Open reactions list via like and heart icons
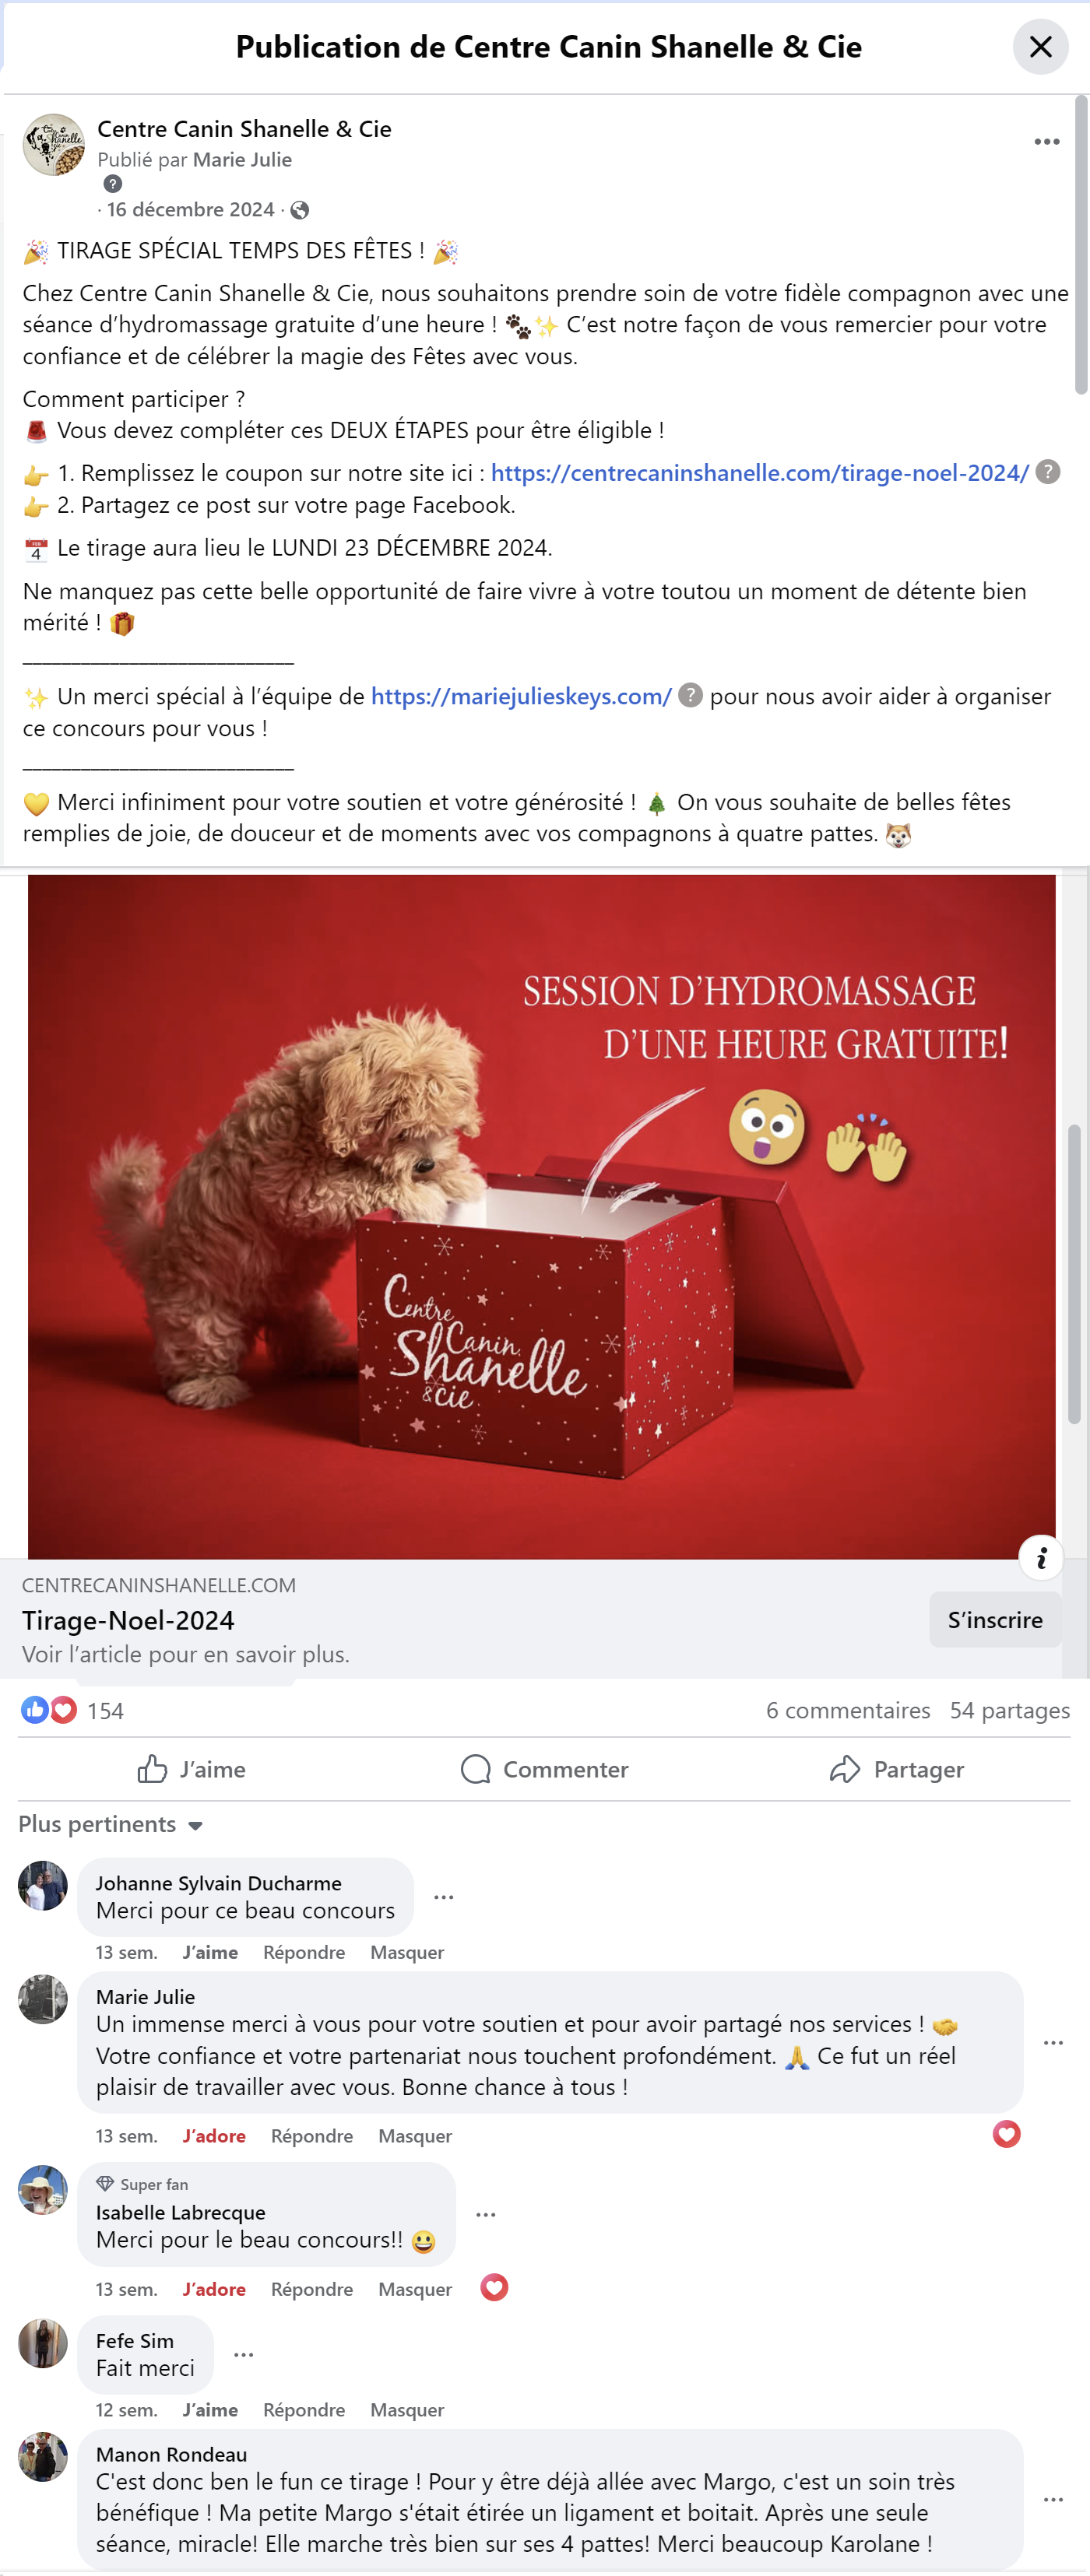Screen dimensions: 1090x2576 (x=49, y=1710)
